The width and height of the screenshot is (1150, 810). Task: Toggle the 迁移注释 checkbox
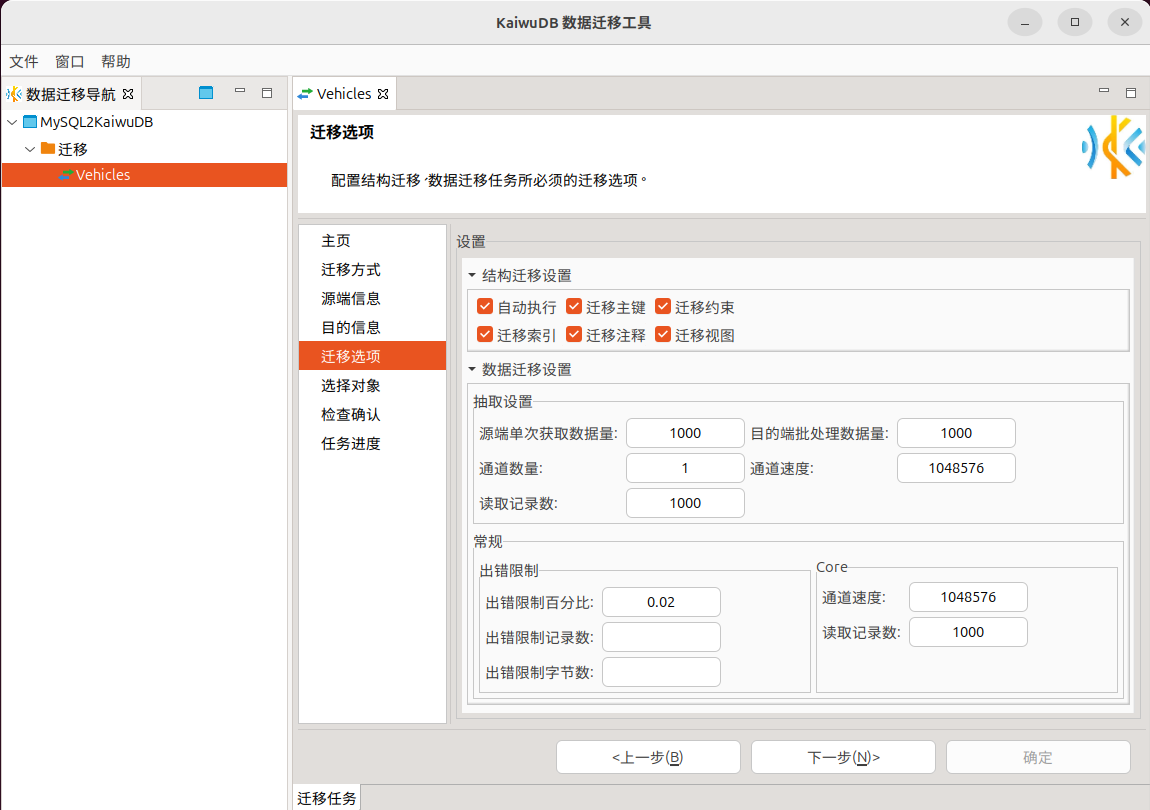tap(574, 335)
